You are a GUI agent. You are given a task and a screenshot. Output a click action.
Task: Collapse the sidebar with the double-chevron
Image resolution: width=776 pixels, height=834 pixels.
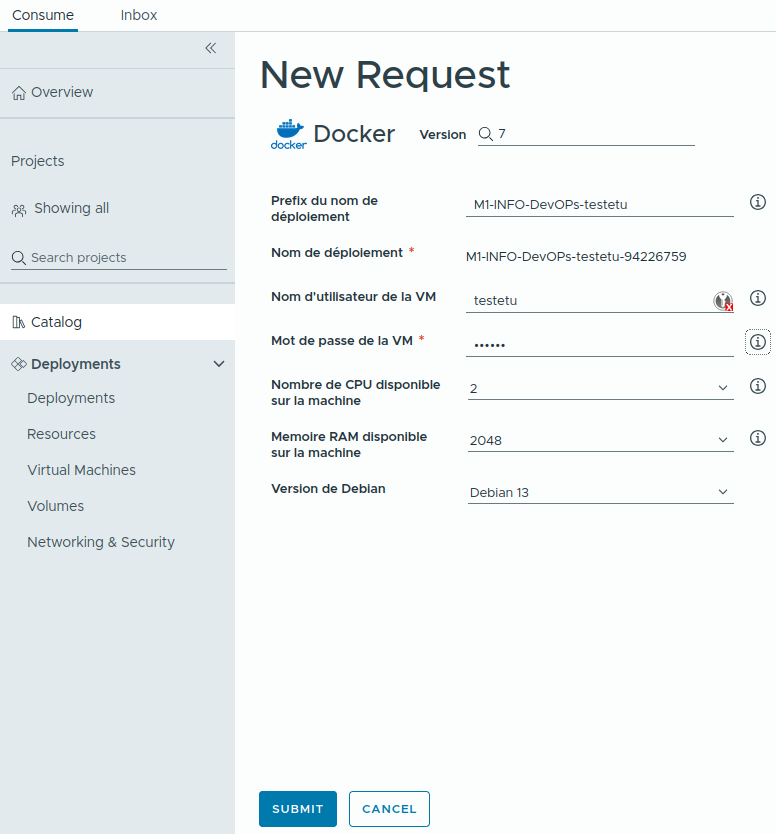pyautogui.click(x=210, y=47)
